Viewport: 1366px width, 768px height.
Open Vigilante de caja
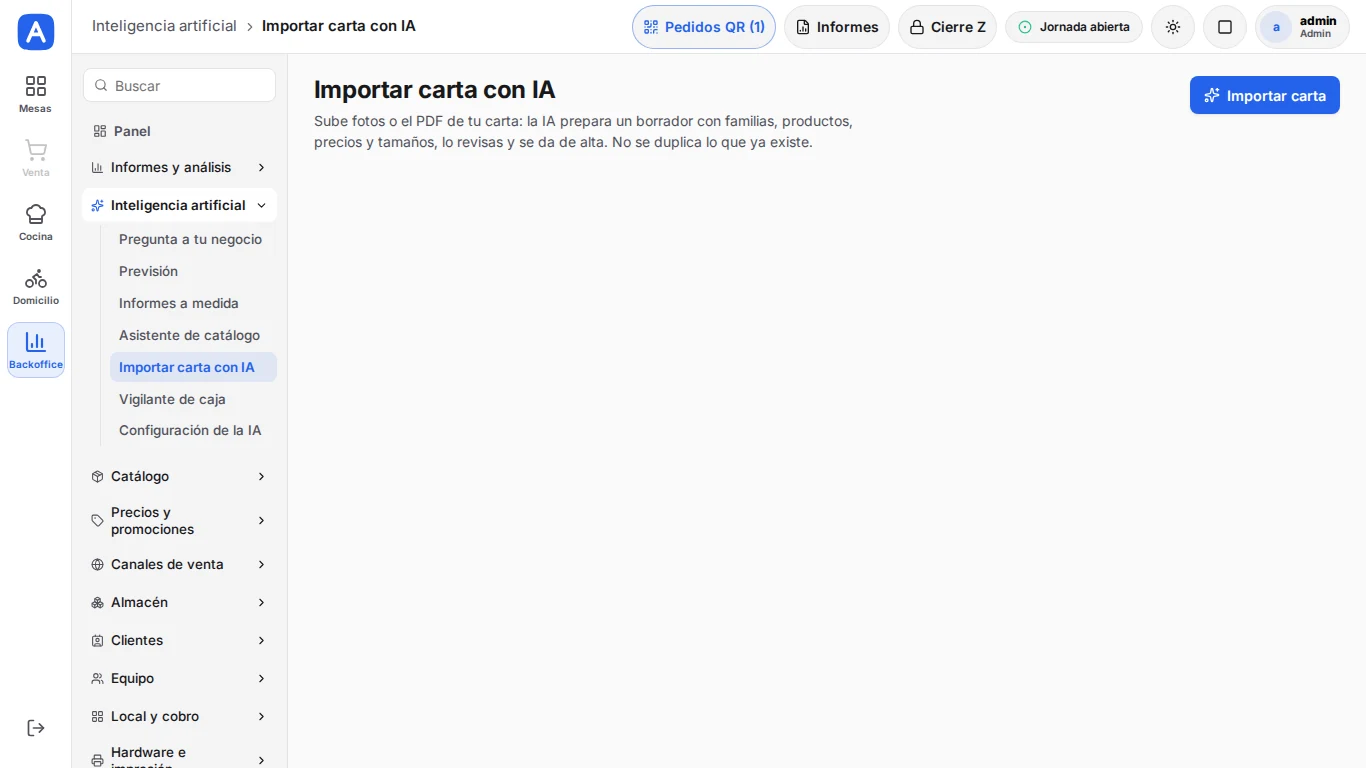click(x=192, y=399)
